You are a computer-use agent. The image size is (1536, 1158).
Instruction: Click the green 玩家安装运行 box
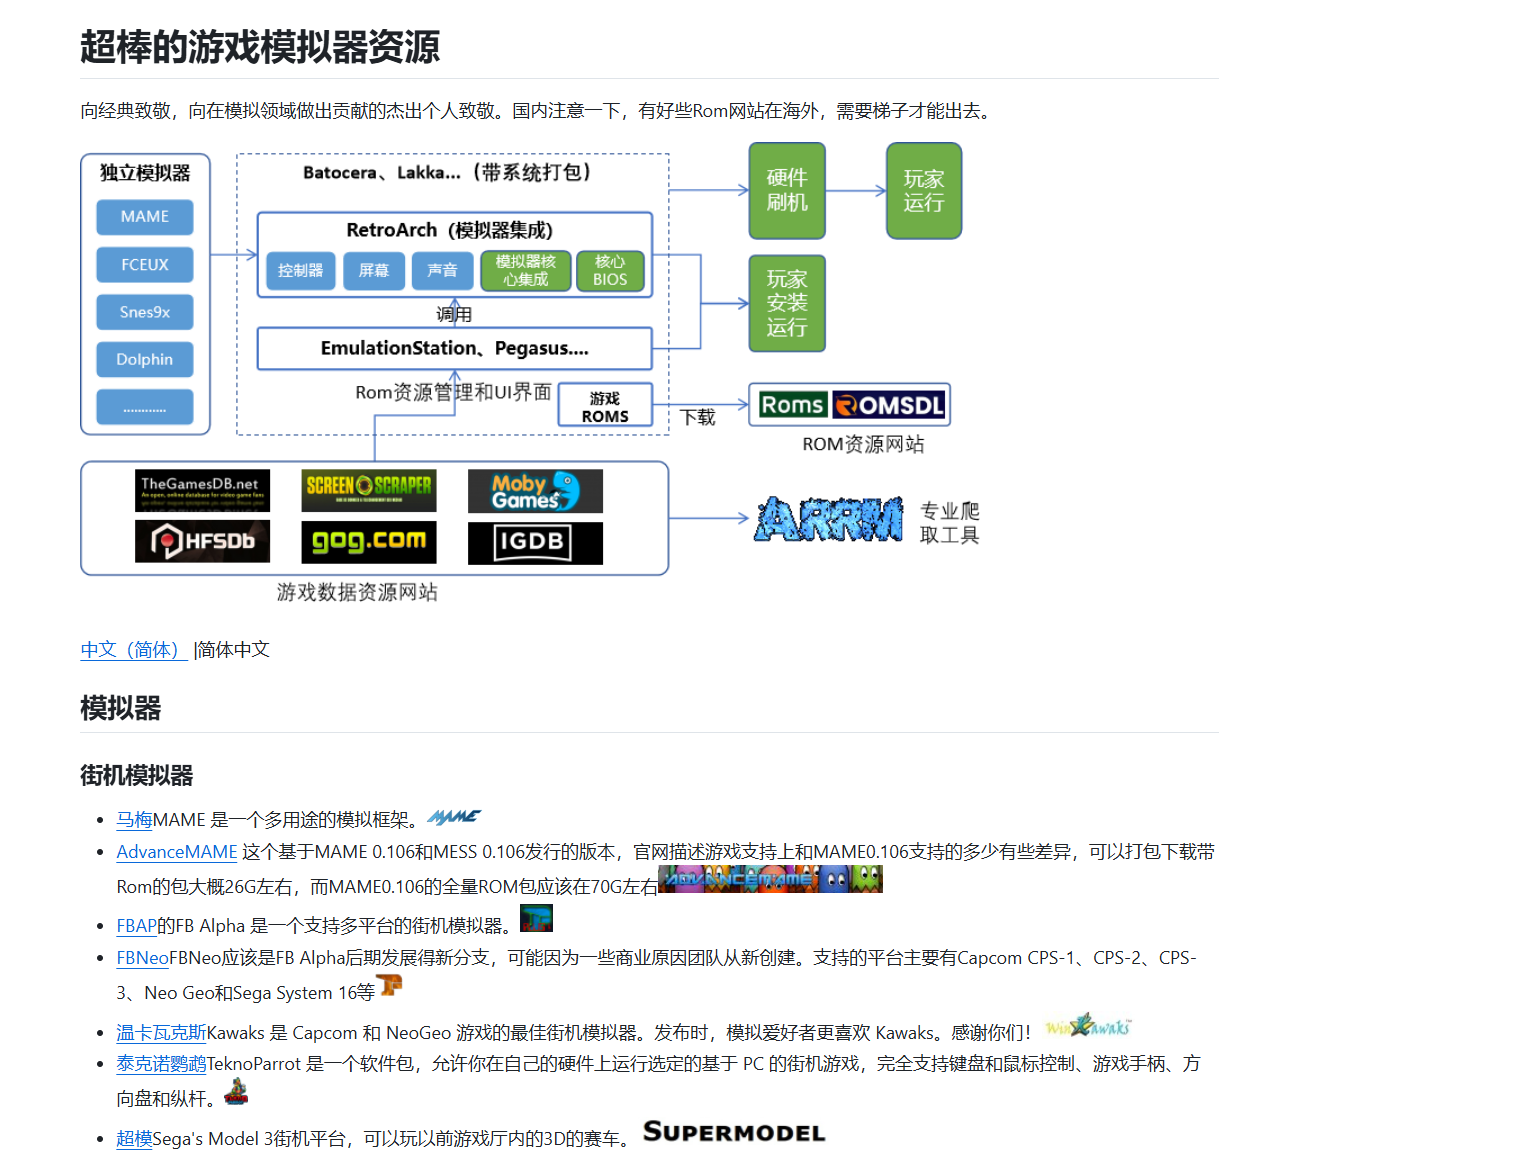click(787, 304)
